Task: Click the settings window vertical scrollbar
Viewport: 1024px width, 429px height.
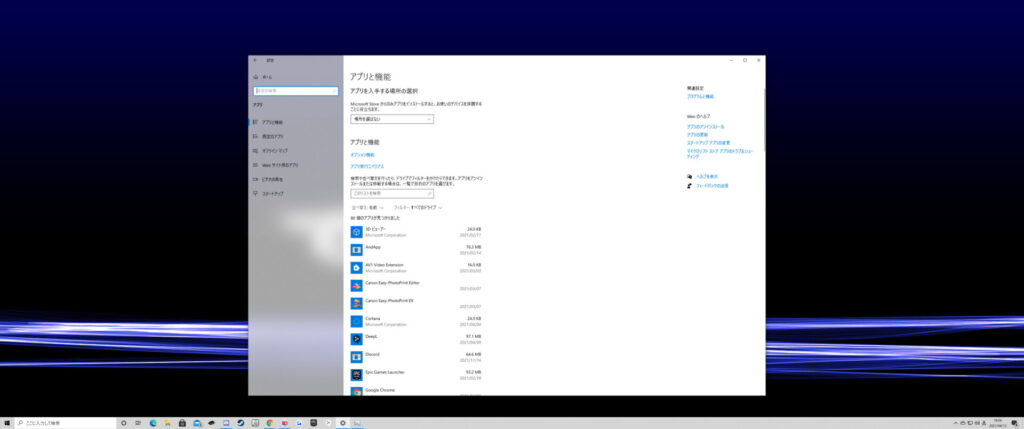Action: coord(763,118)
